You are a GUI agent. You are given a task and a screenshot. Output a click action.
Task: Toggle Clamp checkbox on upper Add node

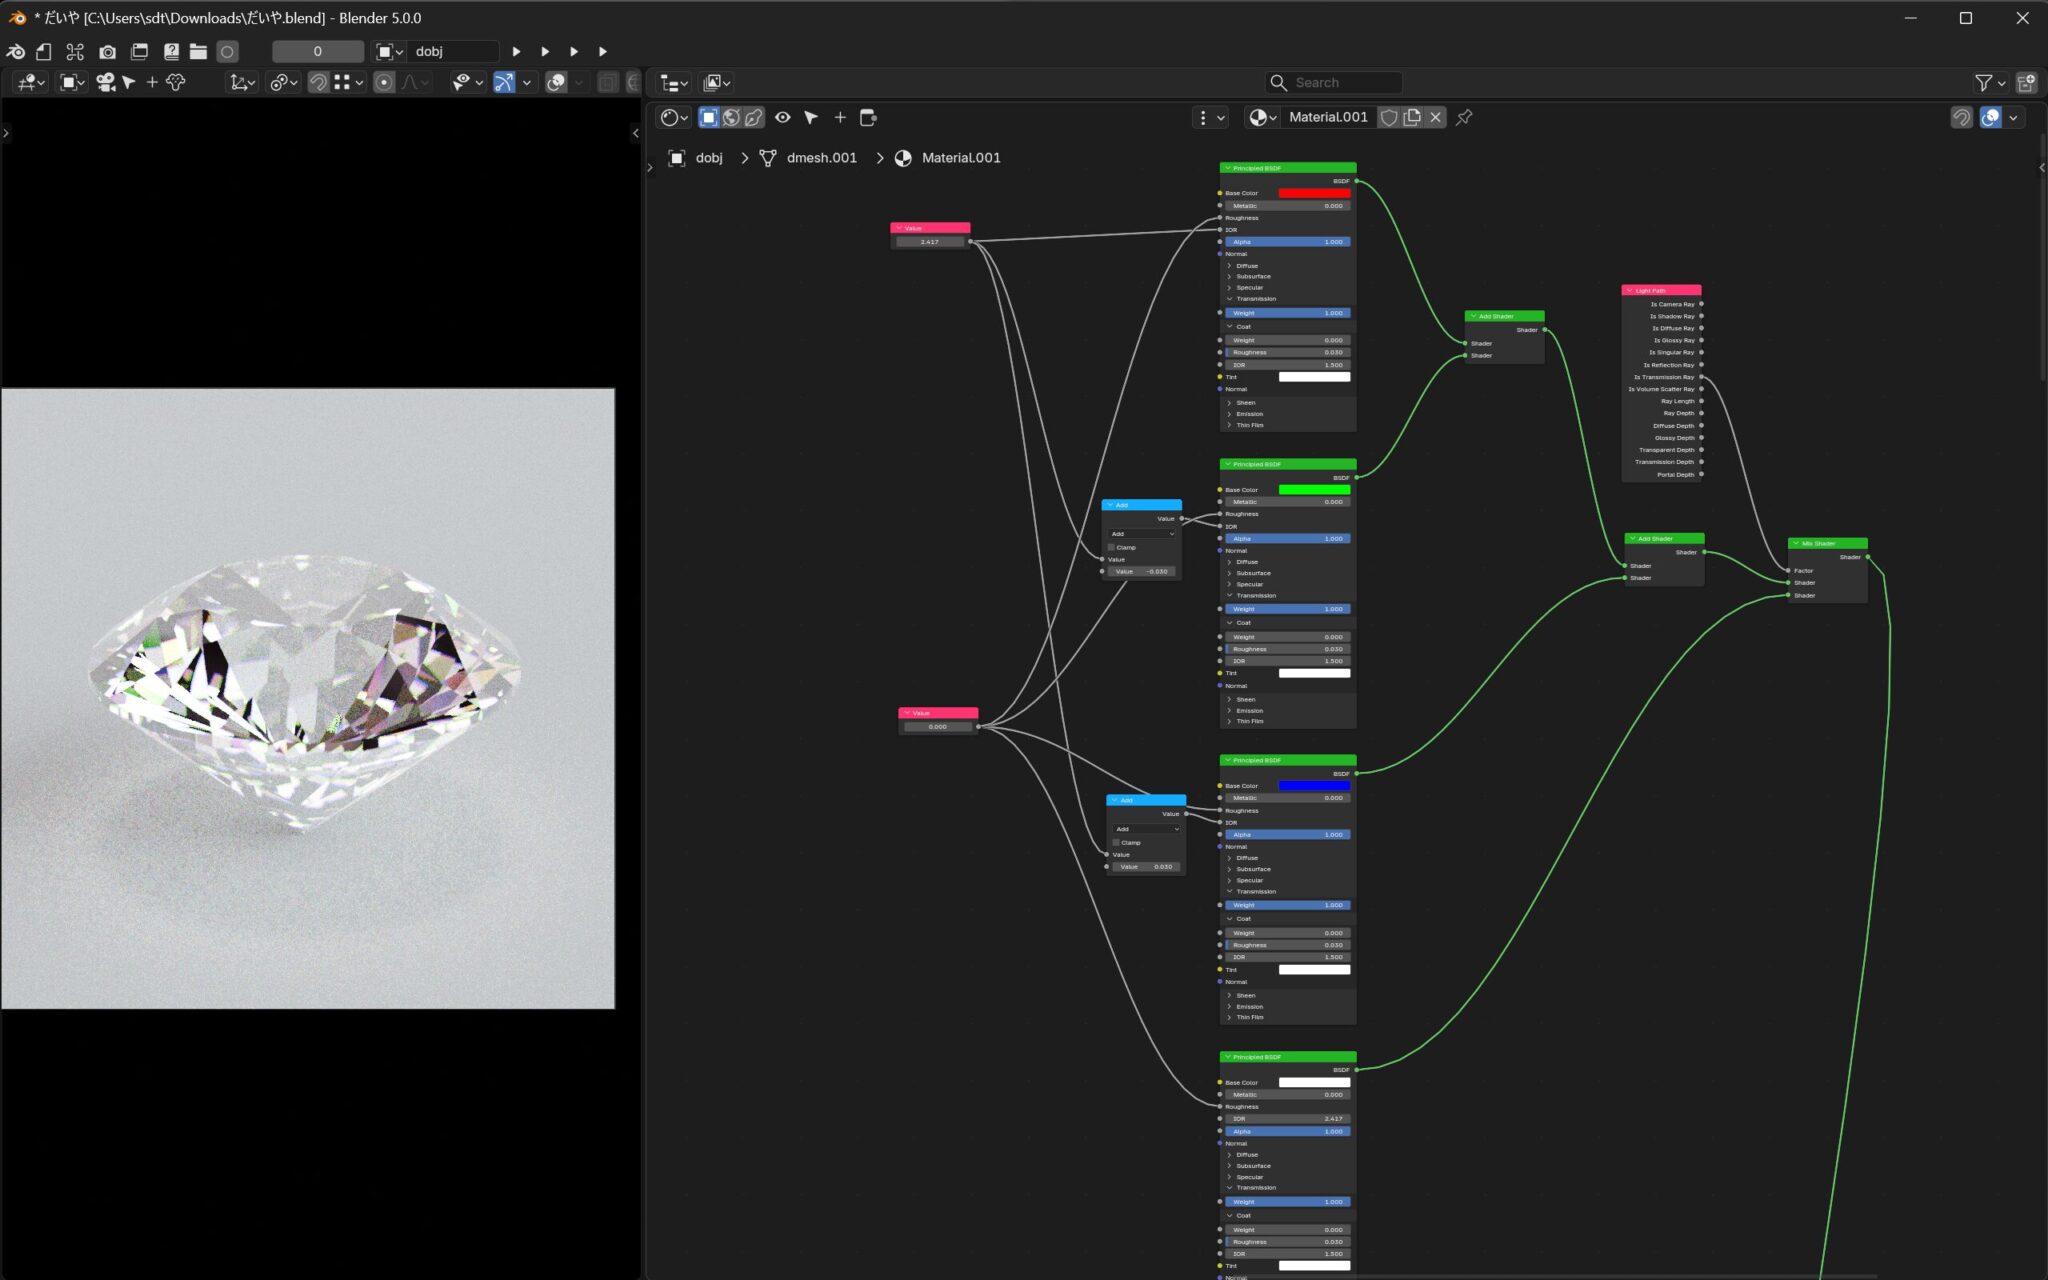click(x=1111, y=547)
